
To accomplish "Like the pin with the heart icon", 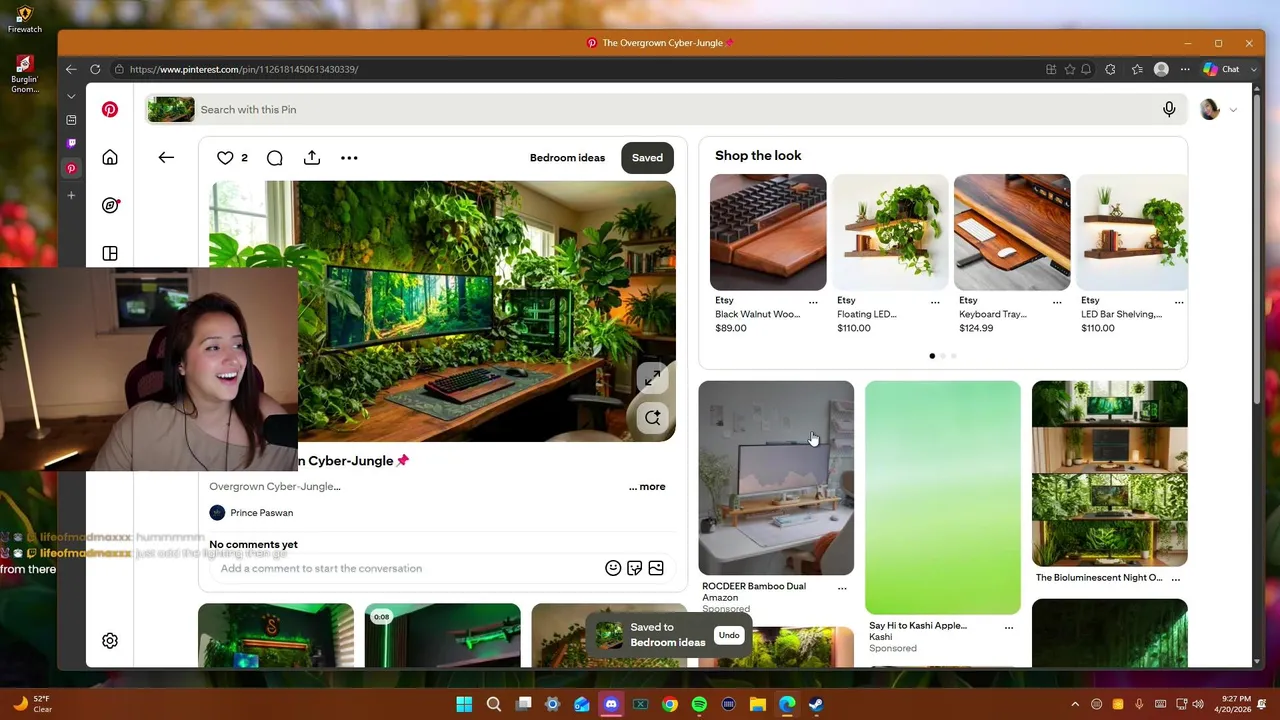I will tap(225, 158).
